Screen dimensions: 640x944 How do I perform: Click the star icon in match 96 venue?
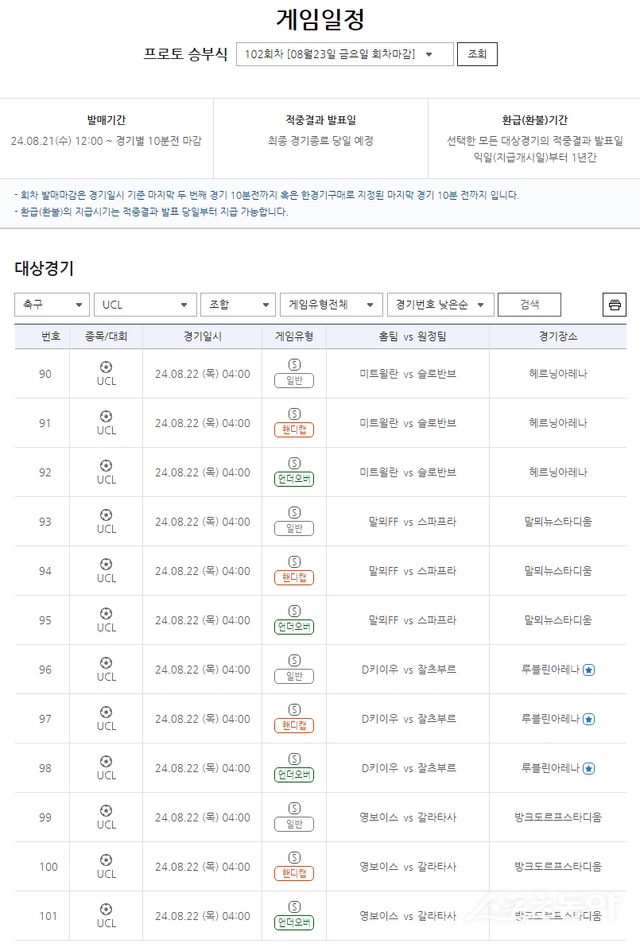click(589, 670)
